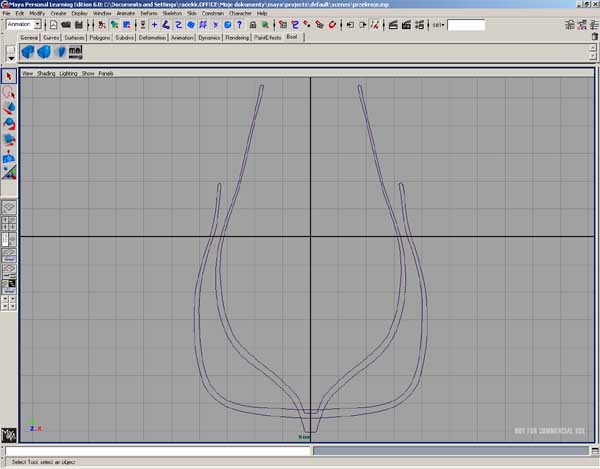Activate the Rotate tool in toolbox

pyautogui.click(x=9, y=124)
